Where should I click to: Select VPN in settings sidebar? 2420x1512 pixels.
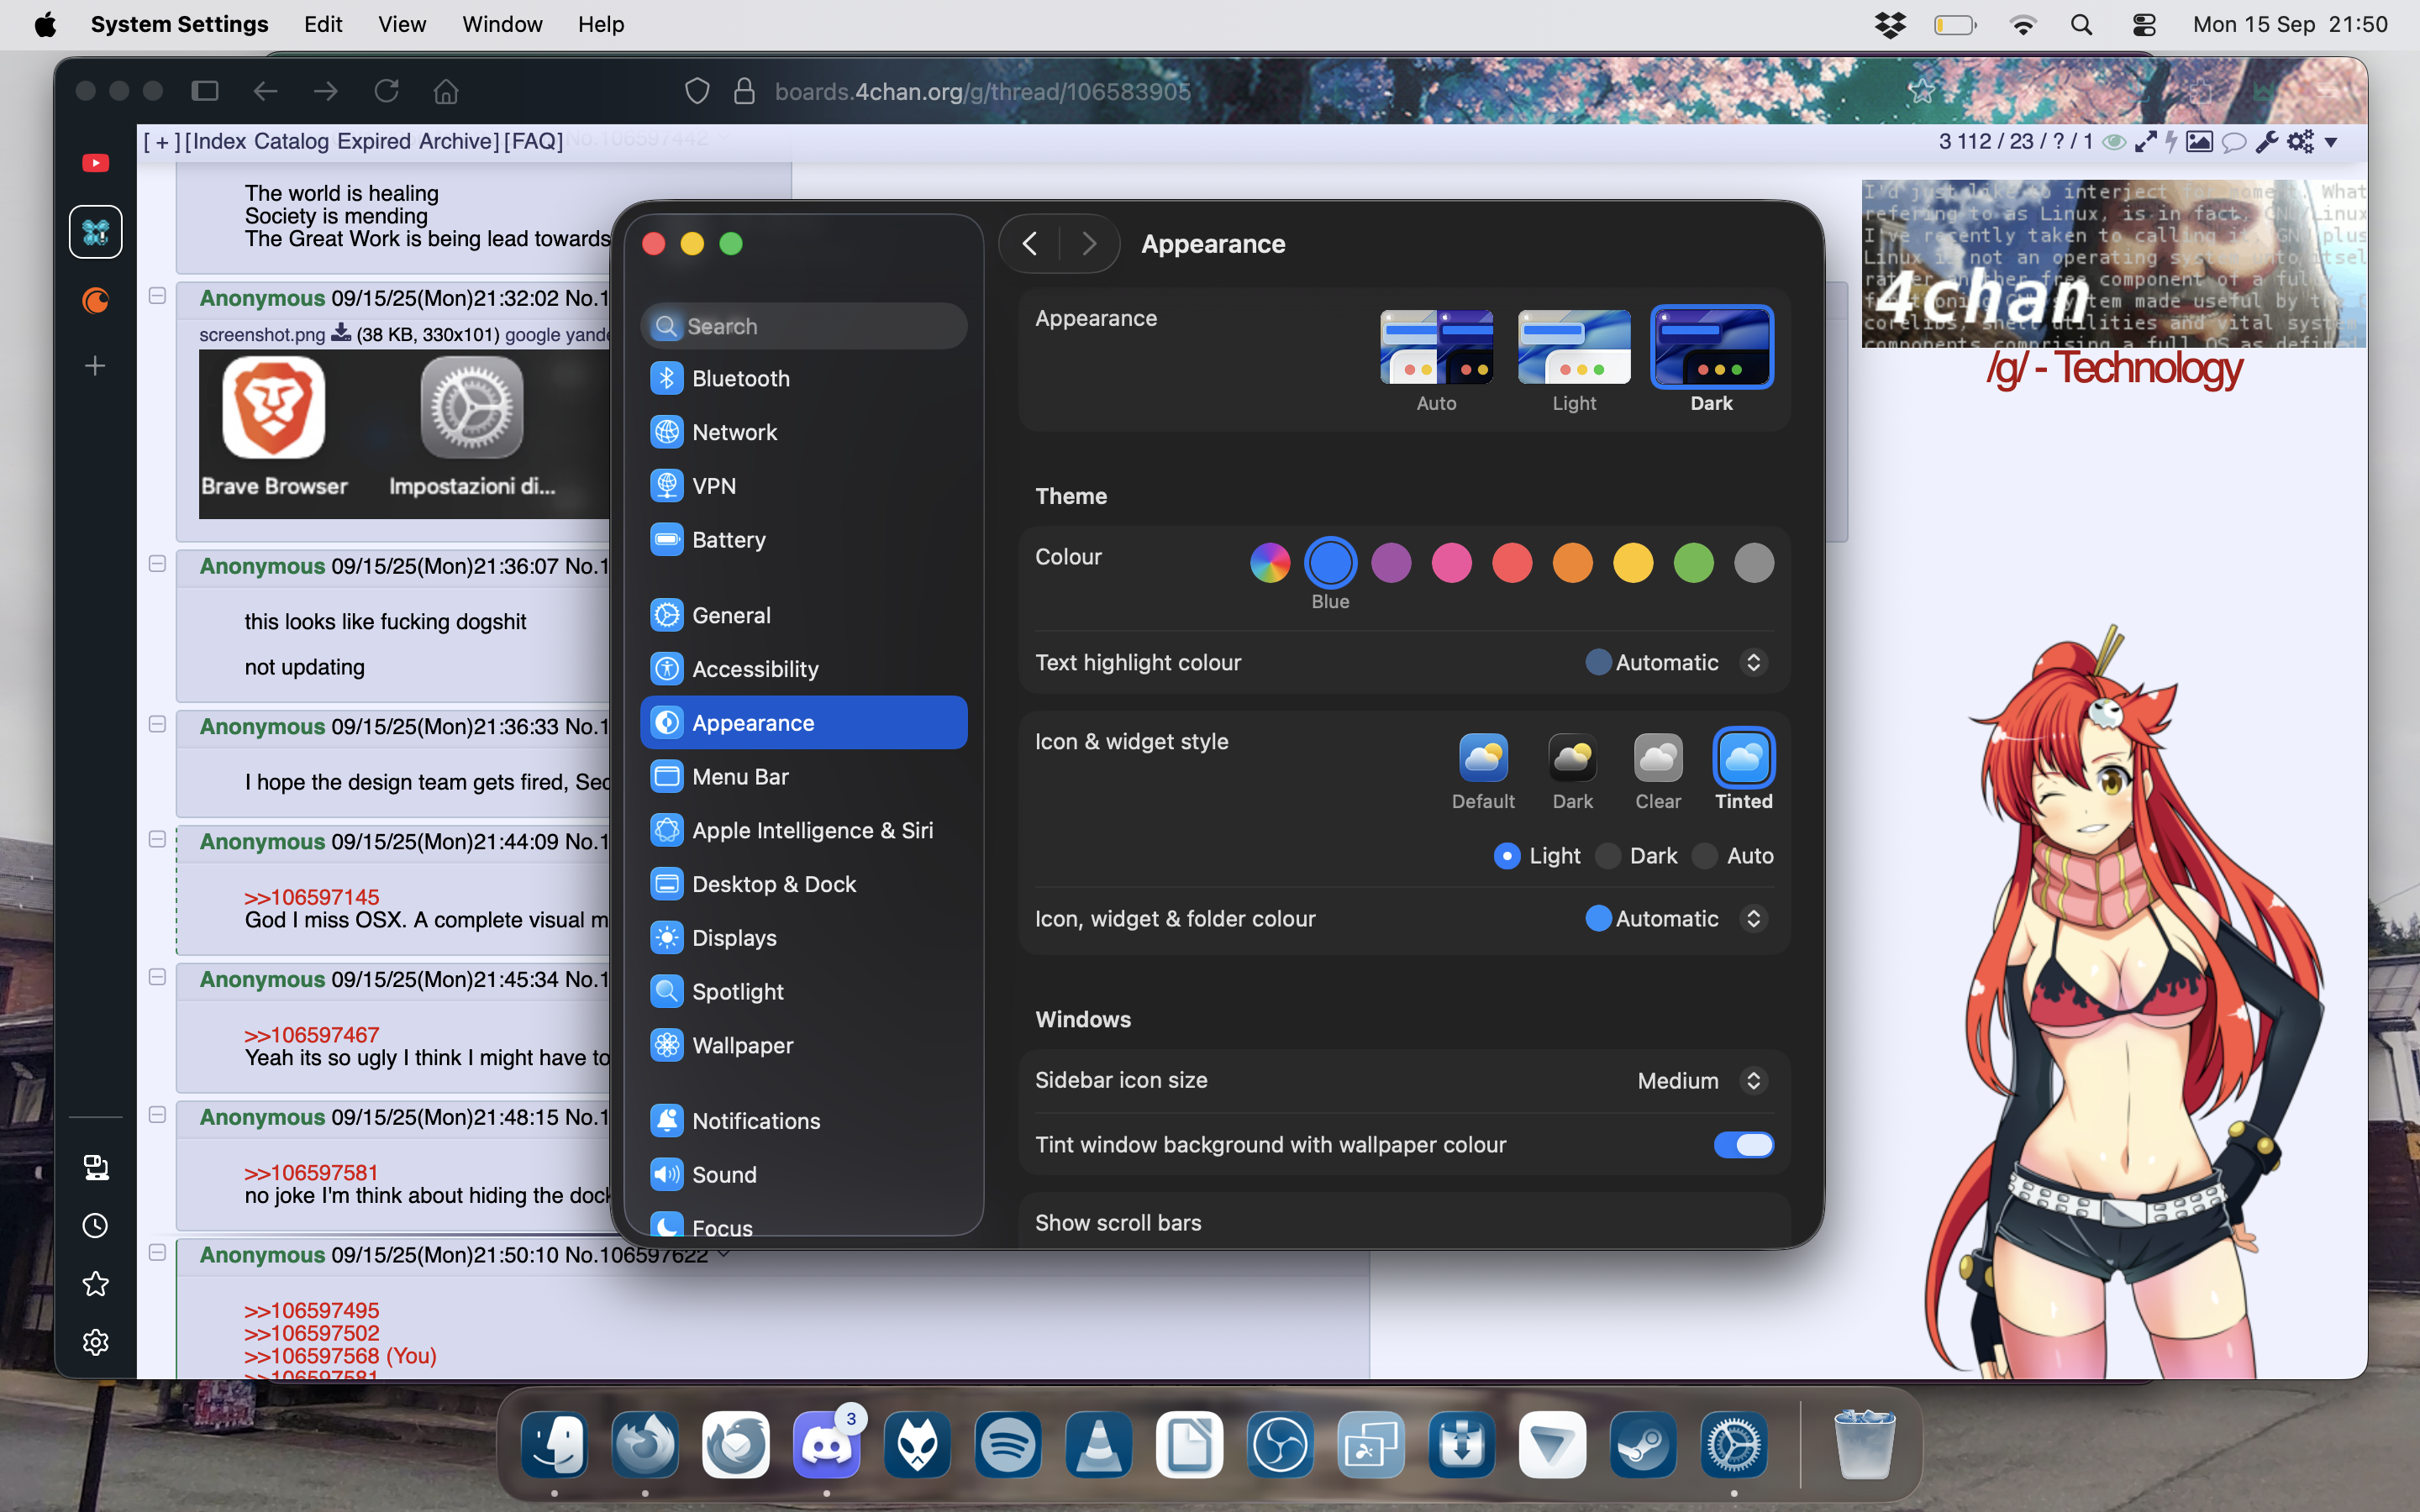[804, 486]
